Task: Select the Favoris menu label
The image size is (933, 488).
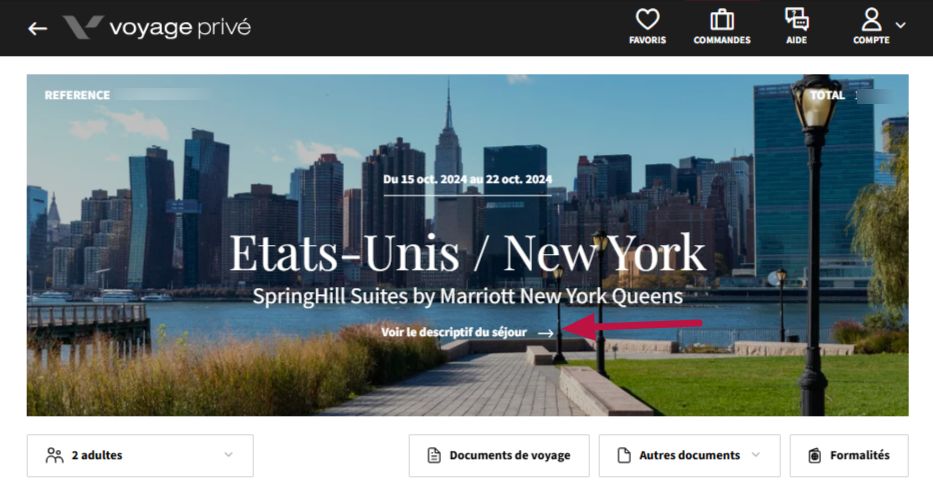Action: click(647, 40)
